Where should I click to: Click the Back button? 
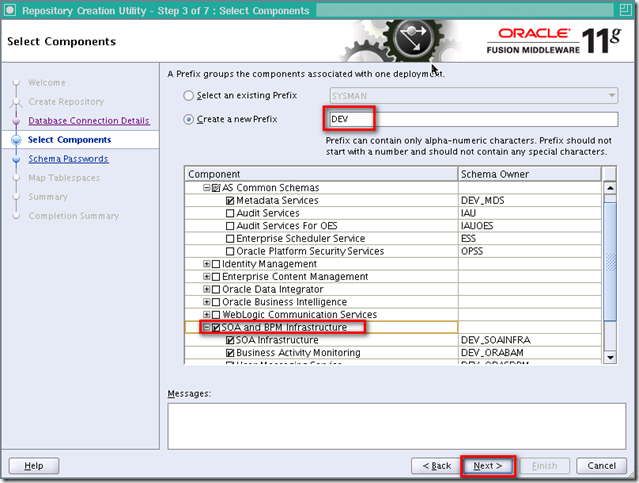[436, 465]
